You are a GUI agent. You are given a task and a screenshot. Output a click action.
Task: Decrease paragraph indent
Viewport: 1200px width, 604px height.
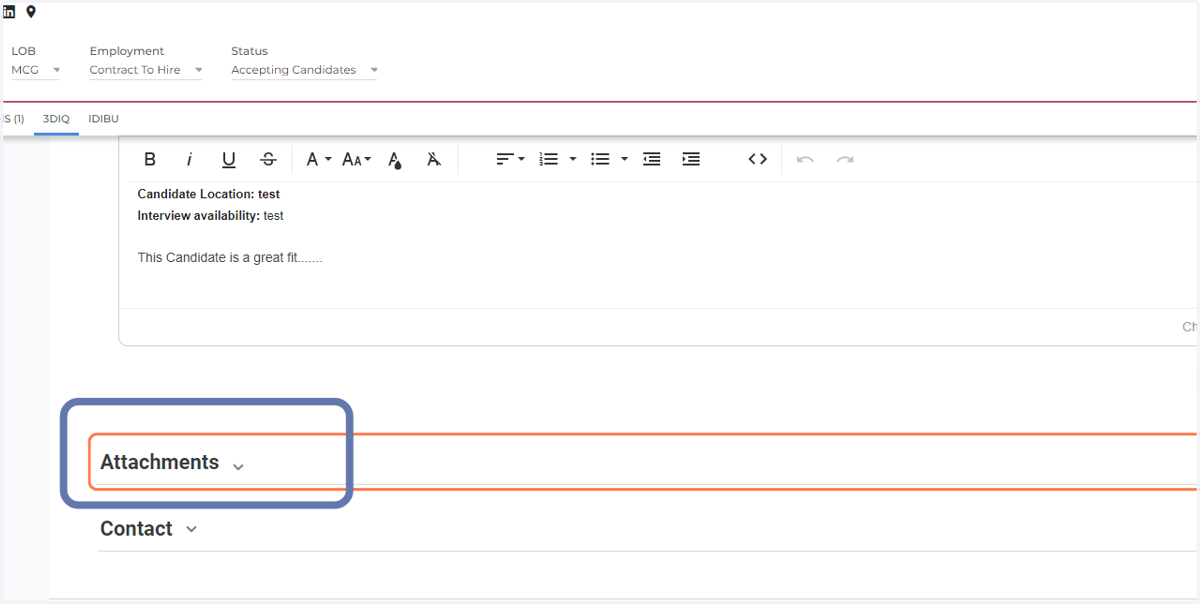tap(652, 159)
